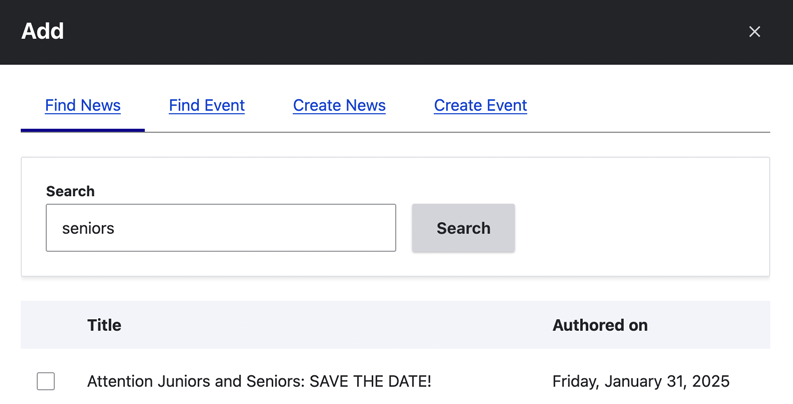Select the Create Event tab
The height and width of the screenshot is (404, 793).
coord(480,105)
